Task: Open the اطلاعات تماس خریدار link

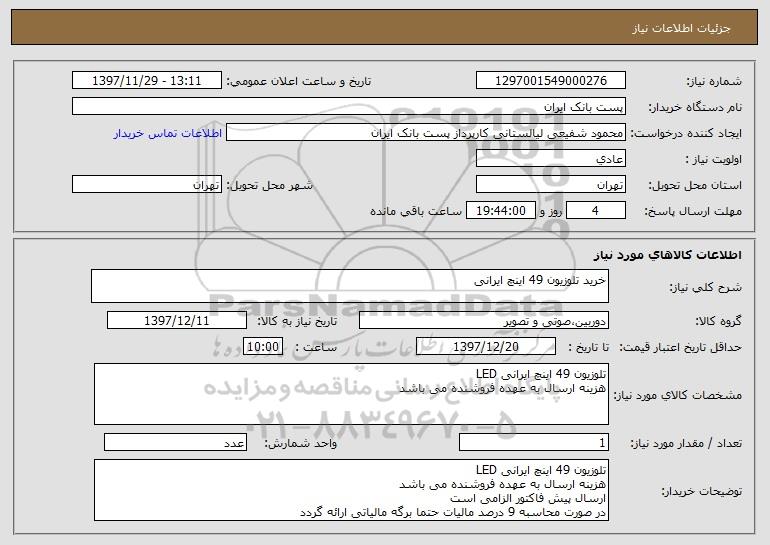Action: click(x=167, y=133)
